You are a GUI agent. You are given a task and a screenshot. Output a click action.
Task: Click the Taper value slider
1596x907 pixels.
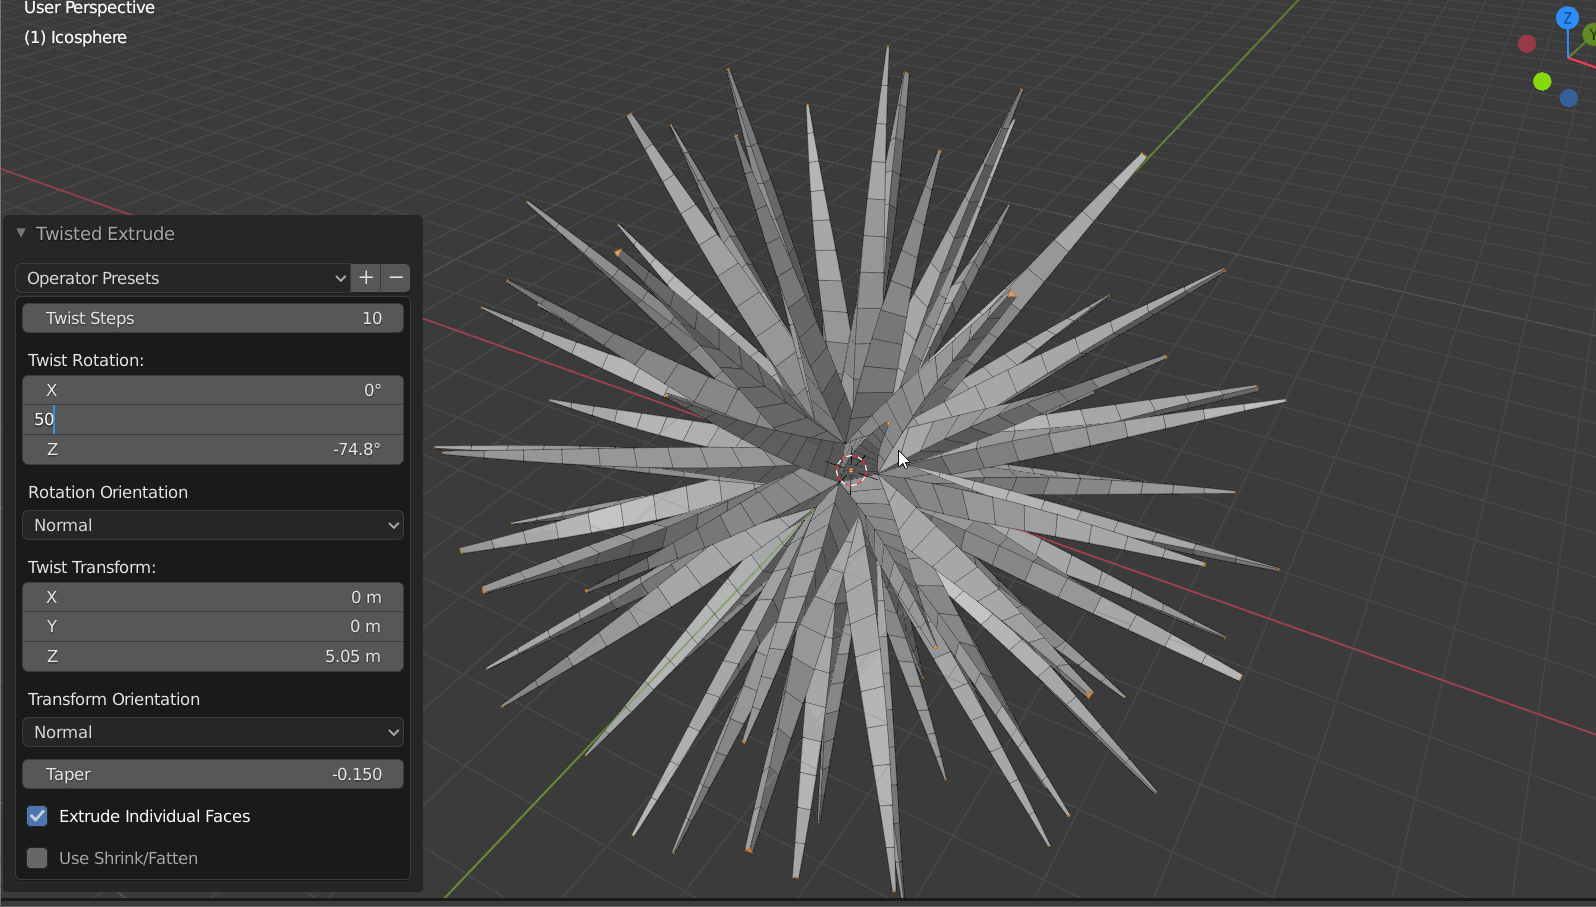(213, 774)
